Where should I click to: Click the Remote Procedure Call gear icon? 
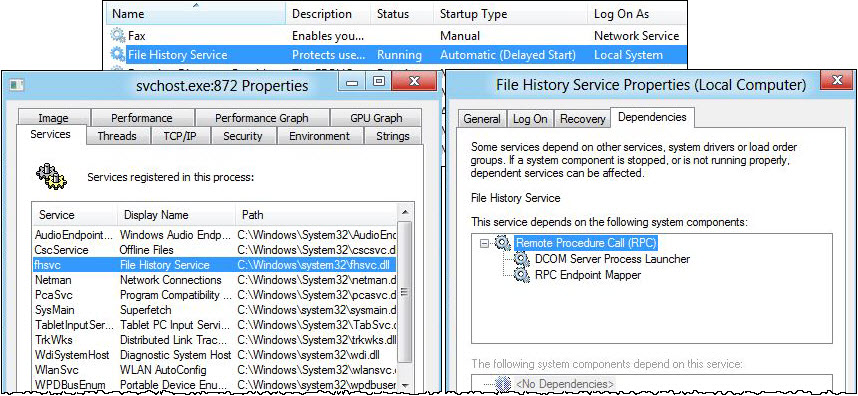[x=503, y=243]
